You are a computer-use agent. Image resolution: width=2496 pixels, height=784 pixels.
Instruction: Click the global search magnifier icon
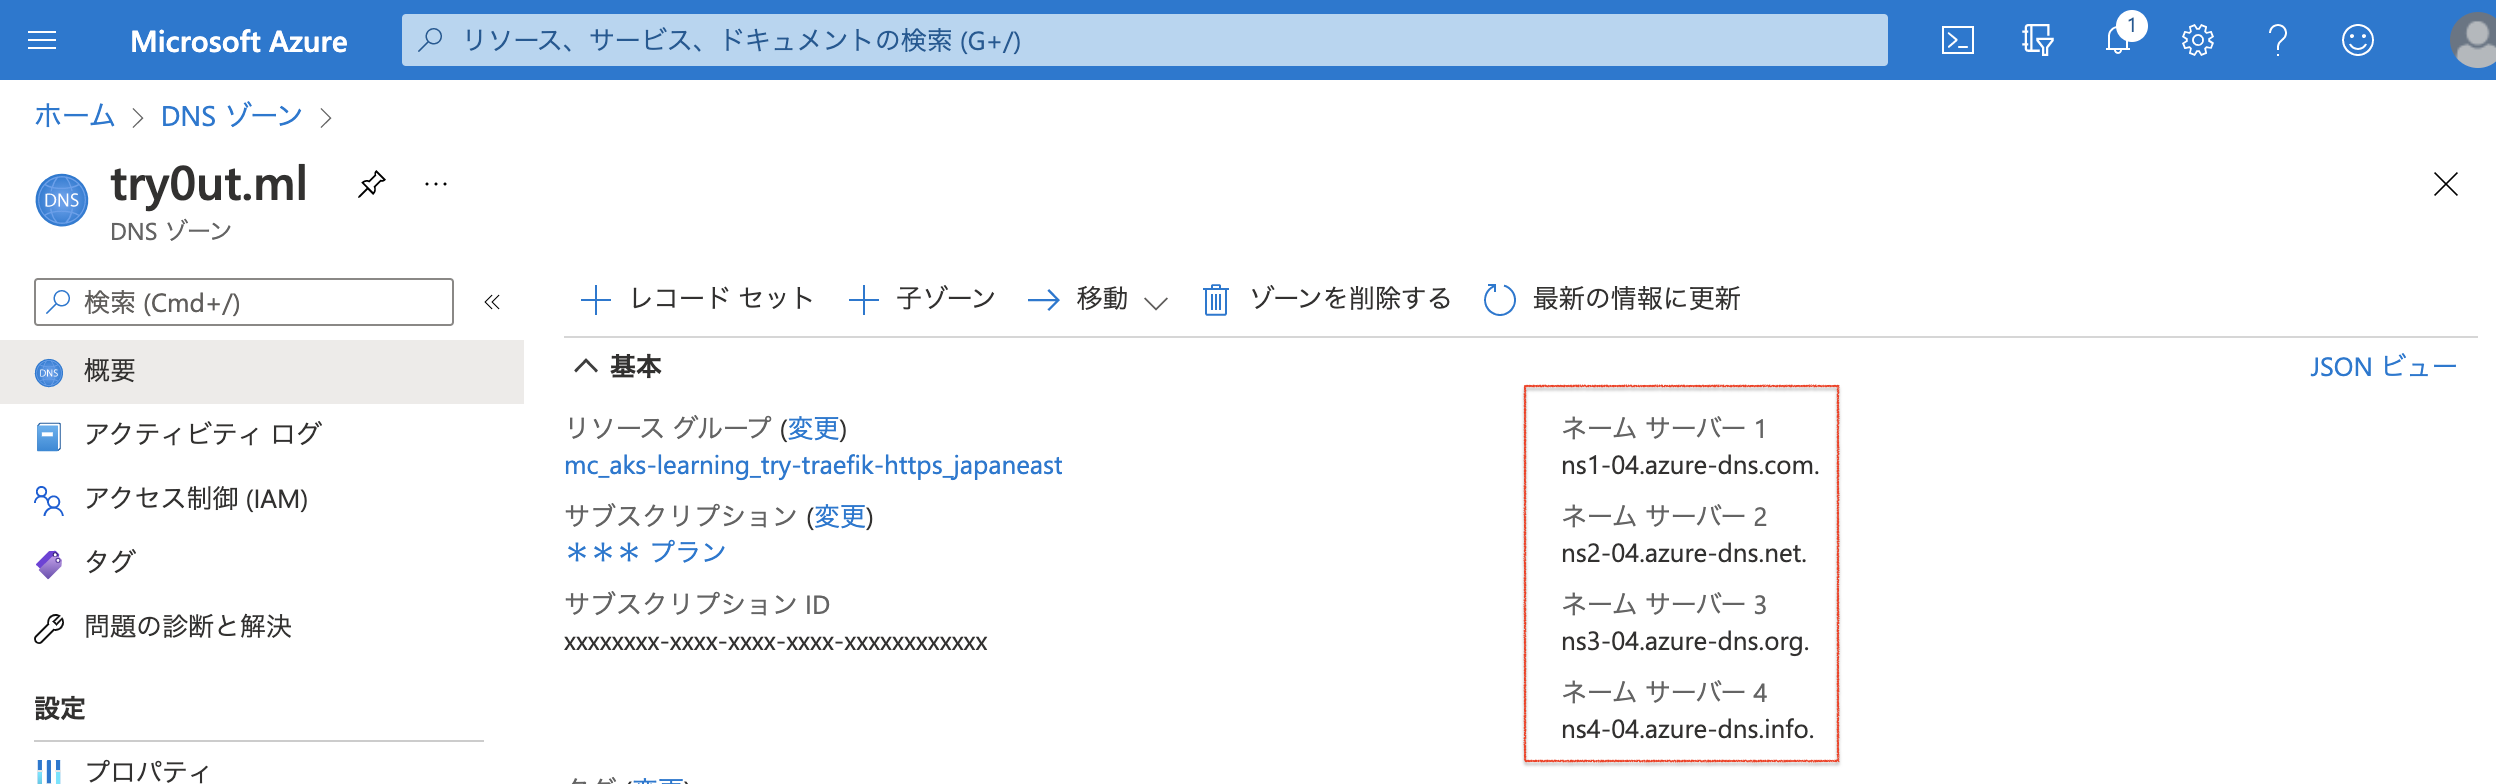click(431, 40)
